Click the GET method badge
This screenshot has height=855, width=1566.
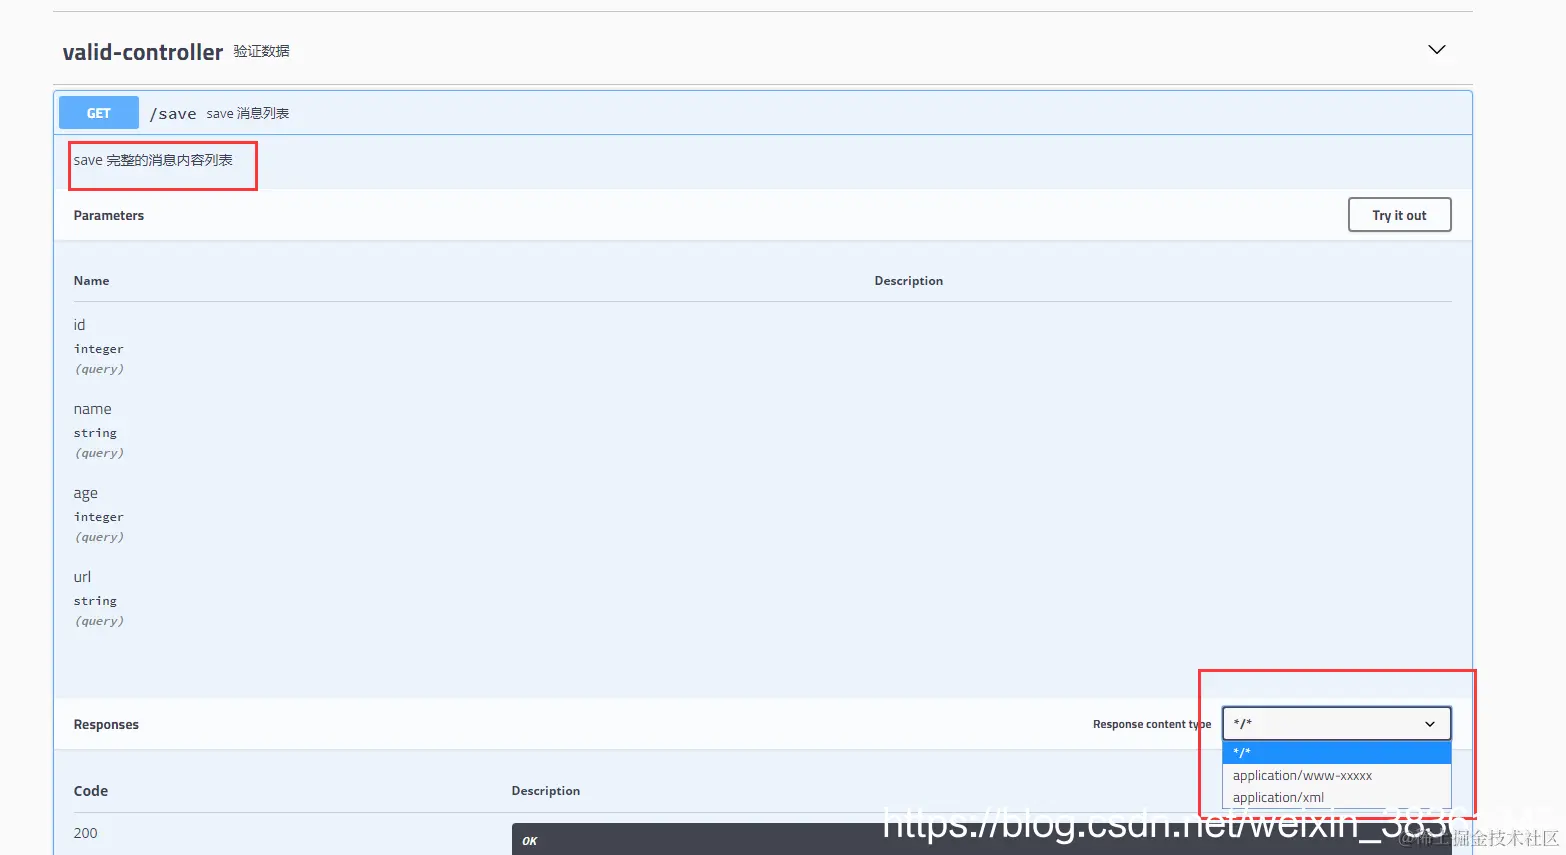tap(99, 113)
